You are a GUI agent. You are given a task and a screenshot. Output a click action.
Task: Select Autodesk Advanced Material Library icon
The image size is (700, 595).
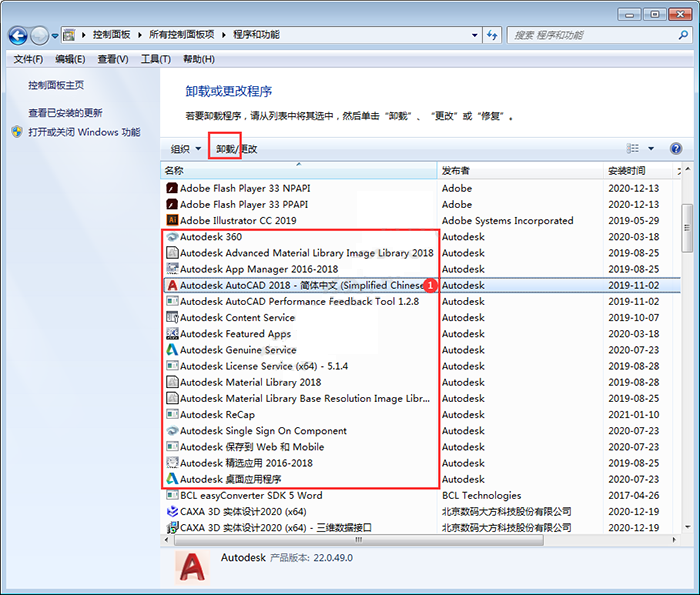(172, 253)
